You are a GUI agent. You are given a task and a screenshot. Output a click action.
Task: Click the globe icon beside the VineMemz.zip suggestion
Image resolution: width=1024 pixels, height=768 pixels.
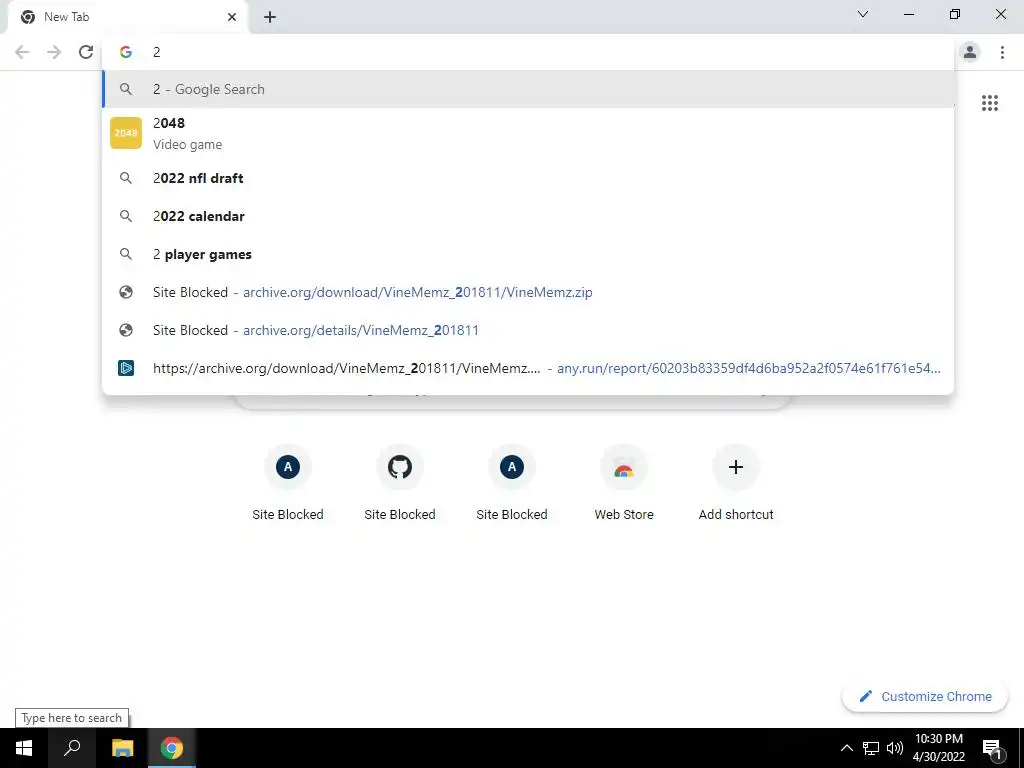(126, 292)
